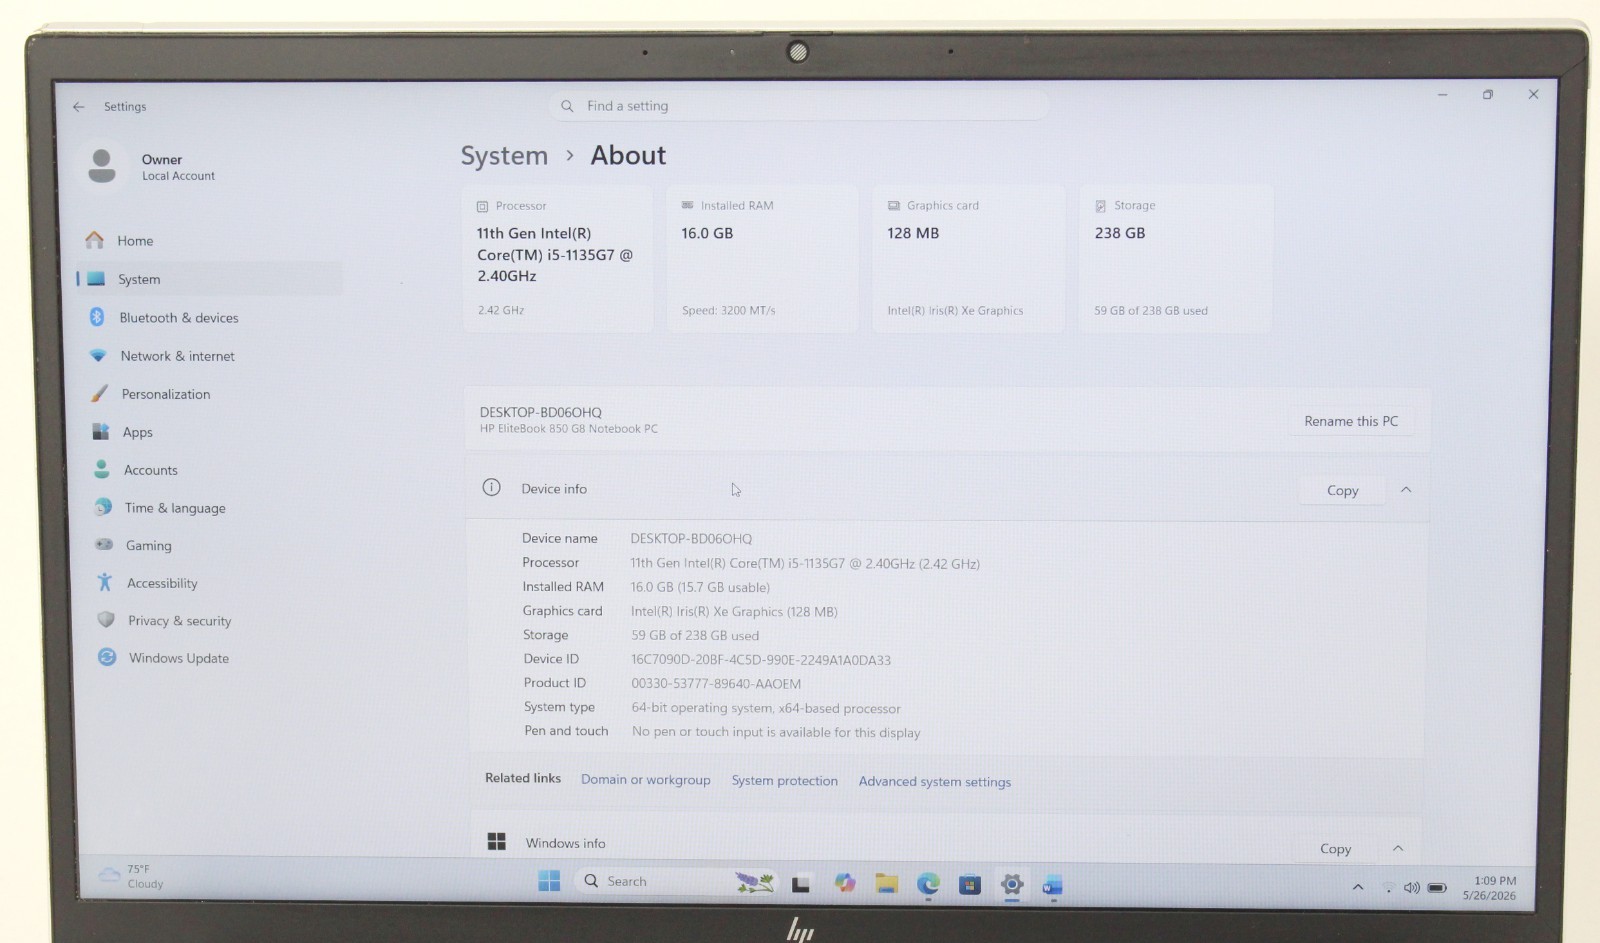Click the "Intel(R) Iris(R) Xe Graphics (128 MB)" value
This screenshot has height=943, width=1600.
734,612
